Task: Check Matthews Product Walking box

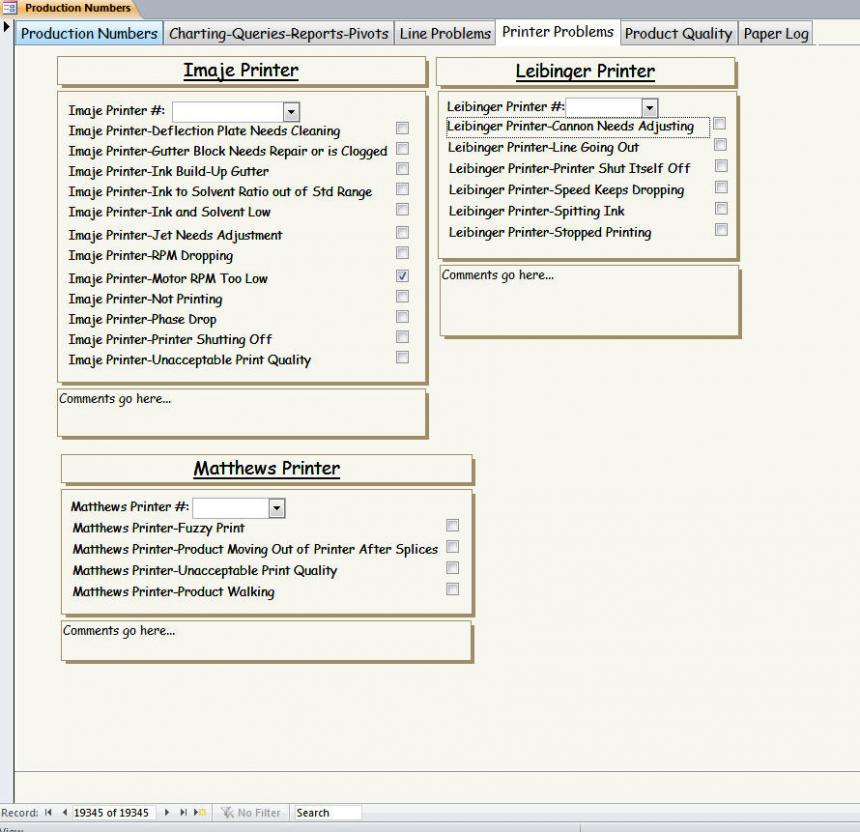Action: click(x=452, y=589)
